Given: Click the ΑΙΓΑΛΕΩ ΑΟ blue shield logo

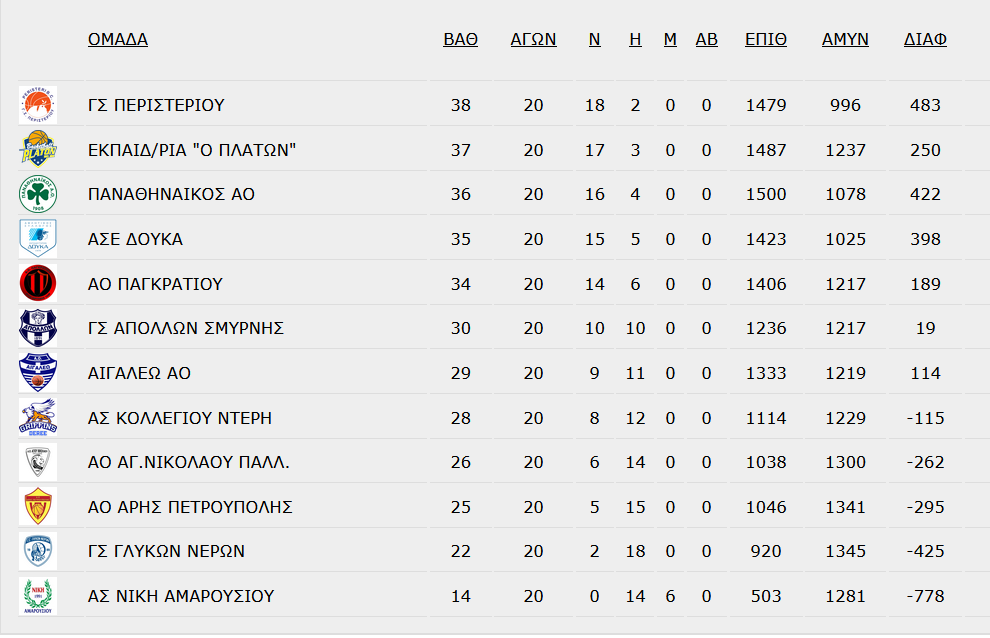Looking at the screenshot, I should (x=38, y=373).
